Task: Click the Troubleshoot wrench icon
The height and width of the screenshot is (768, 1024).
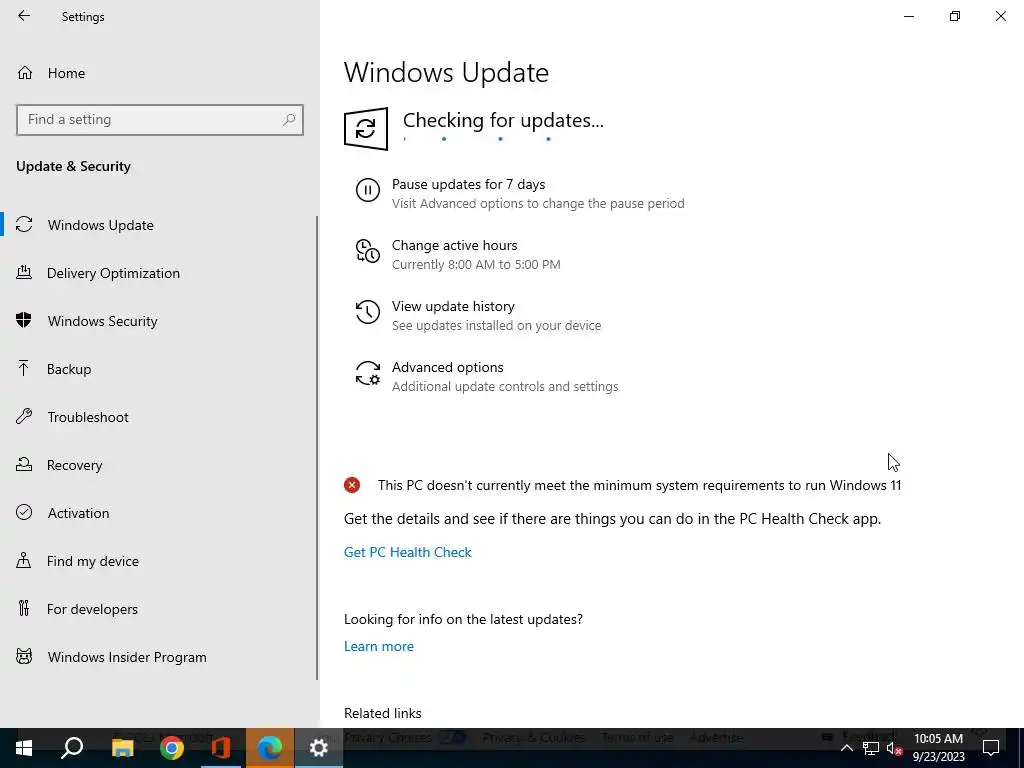Action: click(24, 416)
